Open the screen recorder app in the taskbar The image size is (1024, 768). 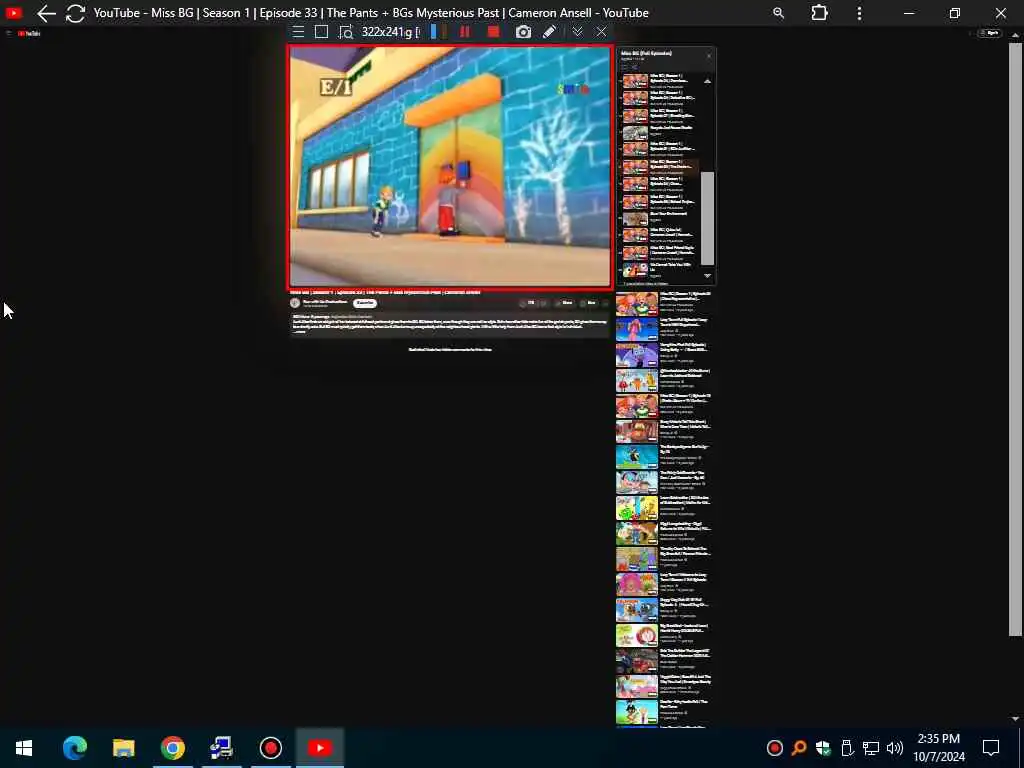[x=270, y=748]
